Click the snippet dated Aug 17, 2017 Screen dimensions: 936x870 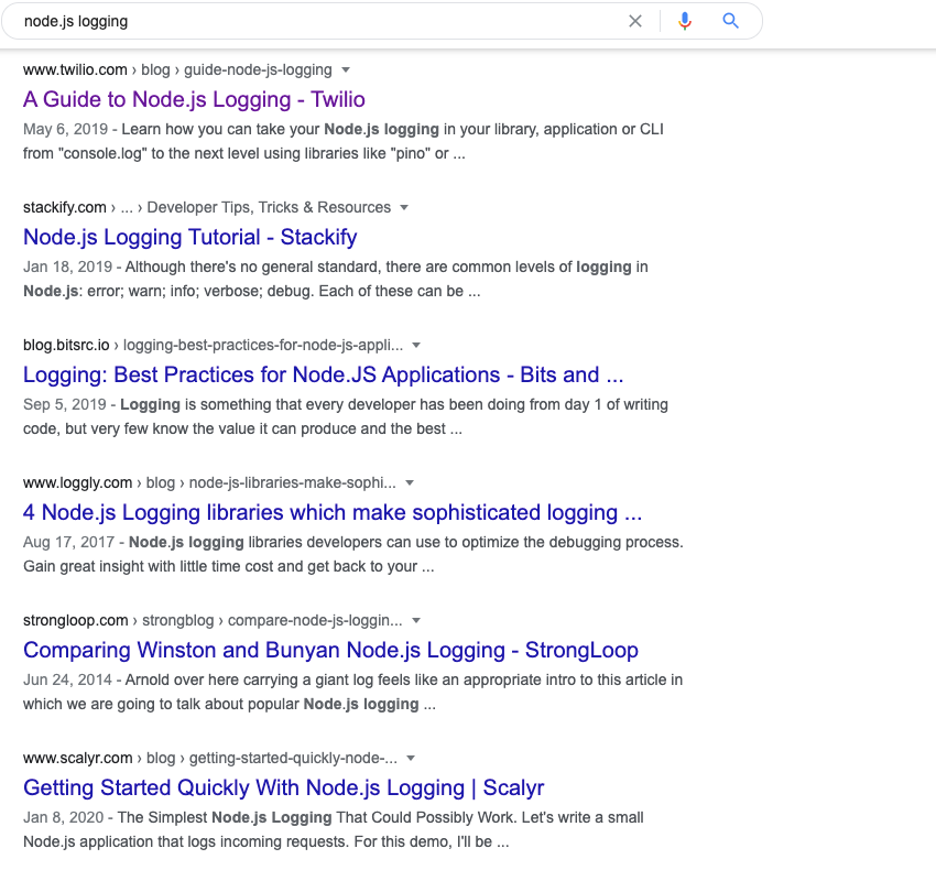353,554
